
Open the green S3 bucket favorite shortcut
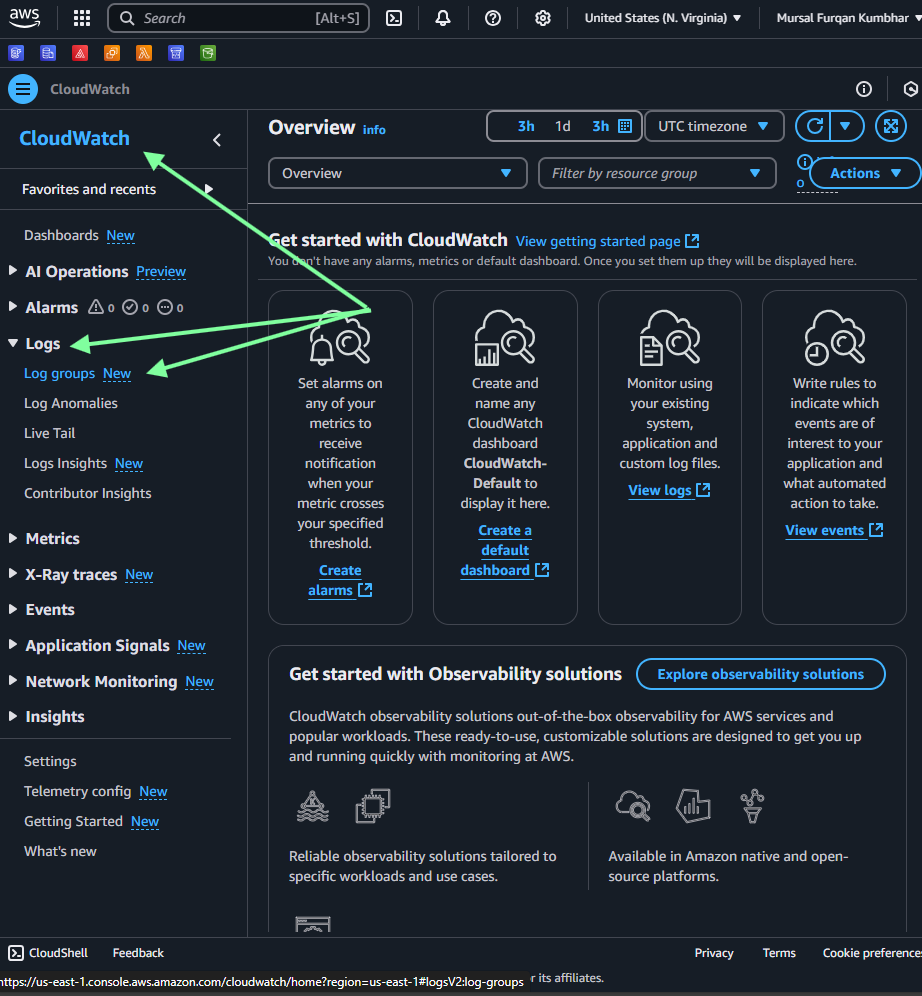(x=208, y=53)
